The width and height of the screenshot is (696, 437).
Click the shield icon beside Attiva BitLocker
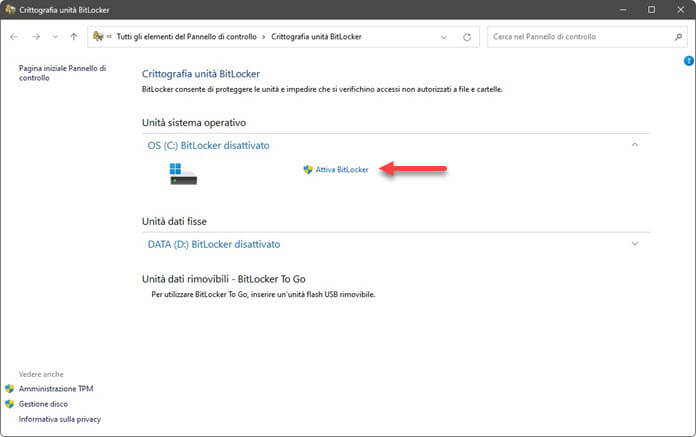(308, 169)
